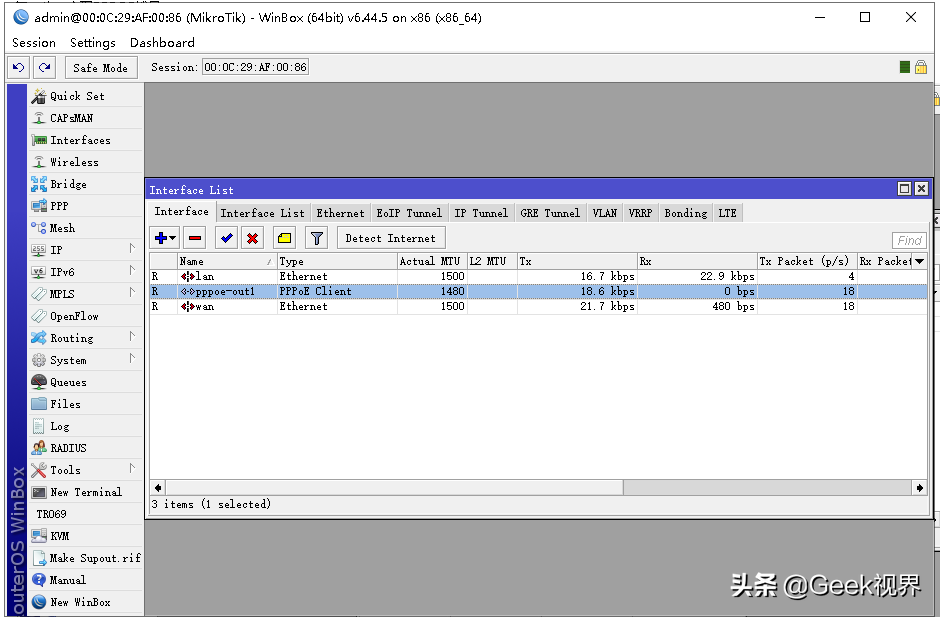Open the Files list
940x617 pixels.
[x=86, y=404]
